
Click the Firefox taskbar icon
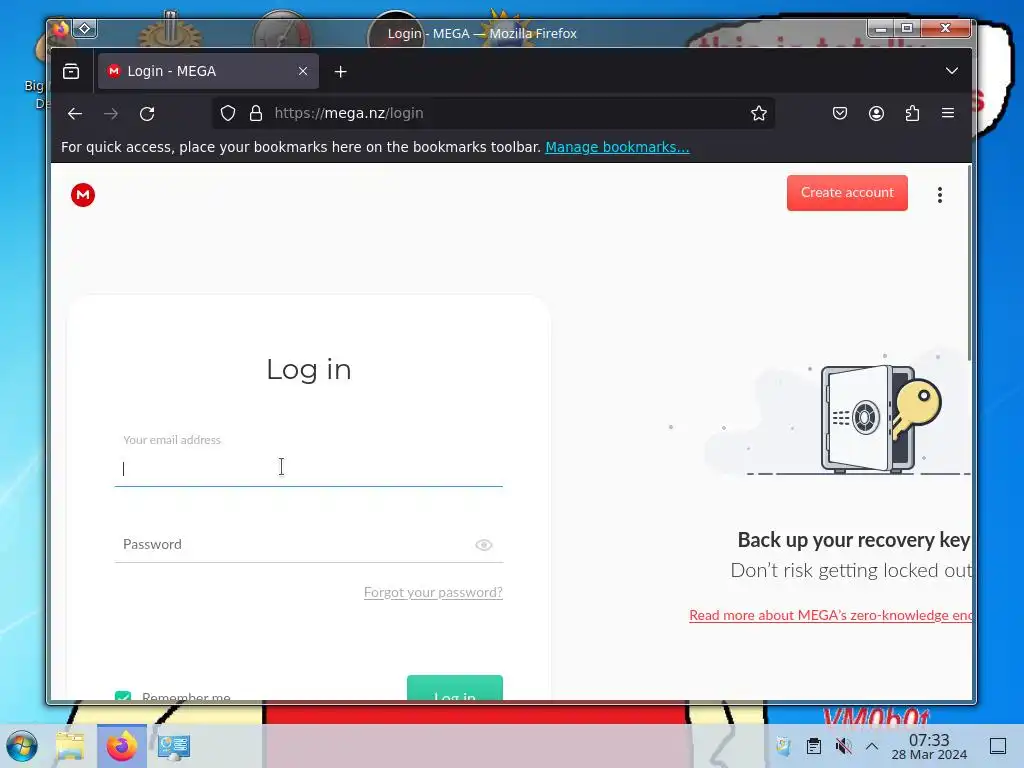(x=122, y=746)
